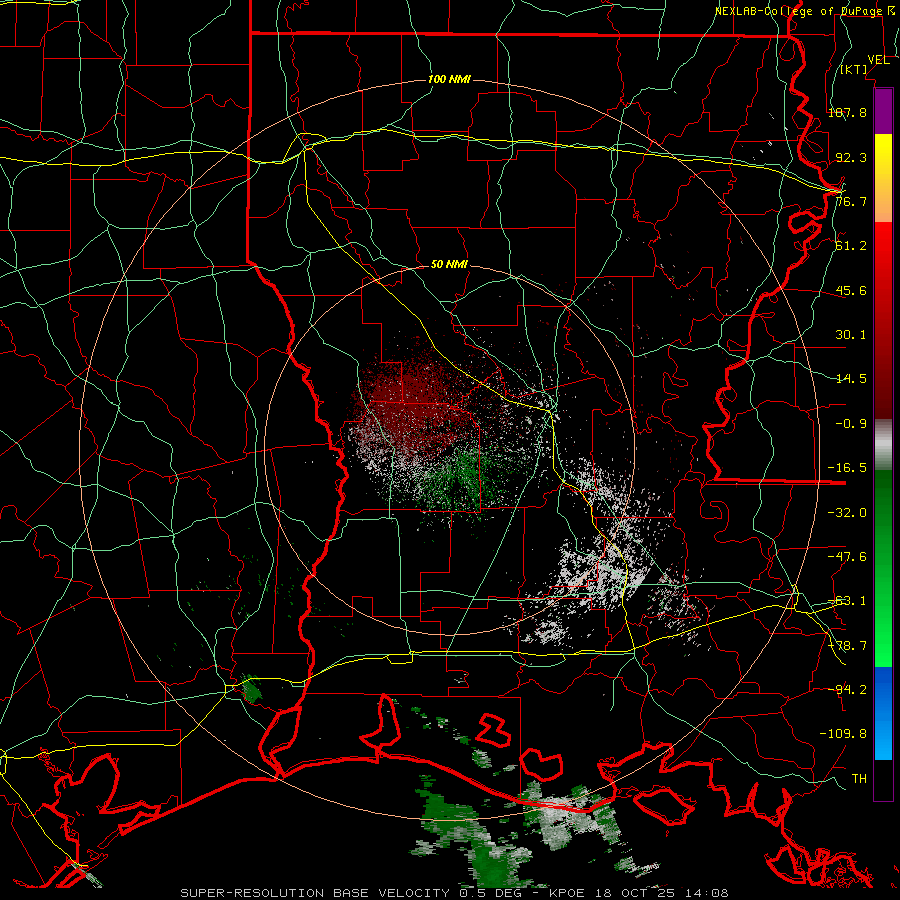
Task: Select the -47.6 scale value
Action: 847,557
